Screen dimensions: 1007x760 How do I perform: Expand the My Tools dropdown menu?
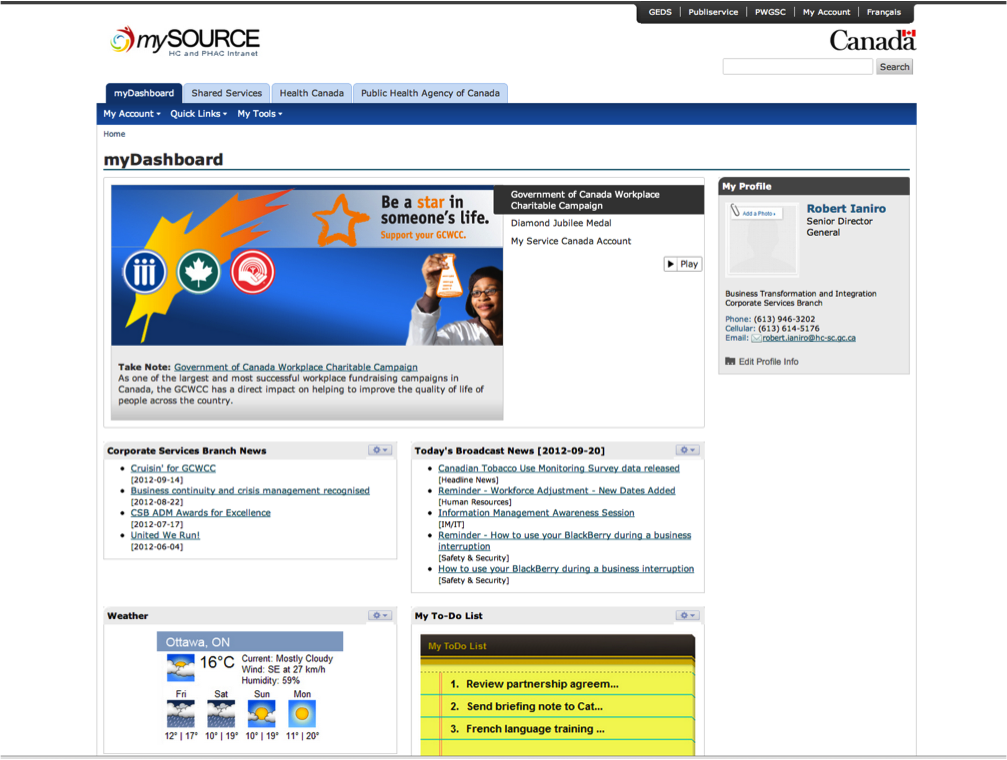pyautogui.click(x=259, y=114)
